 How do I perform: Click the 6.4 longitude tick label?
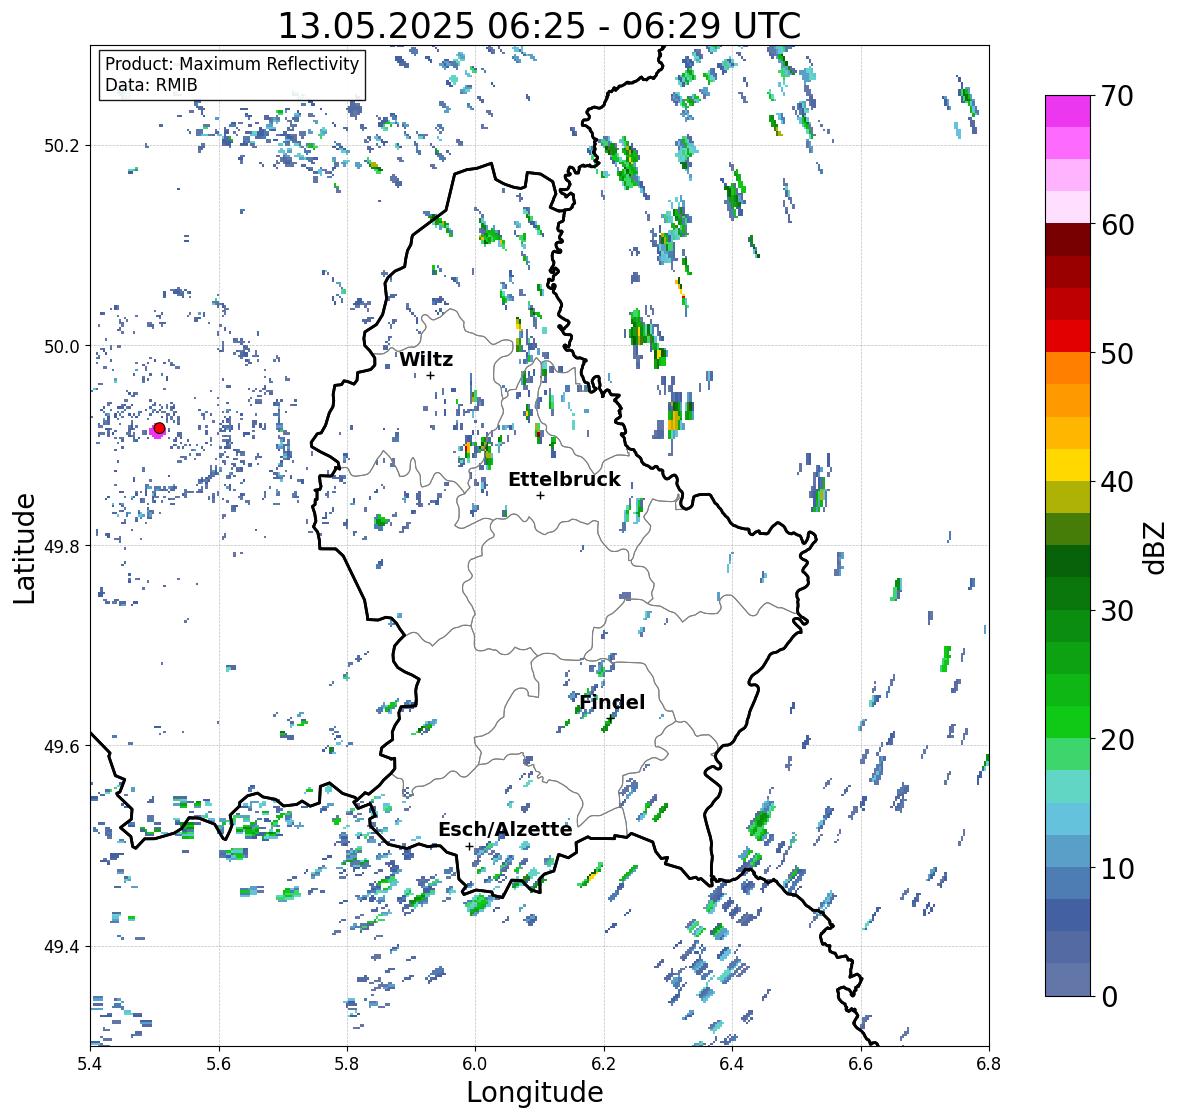coord(732,1064)
